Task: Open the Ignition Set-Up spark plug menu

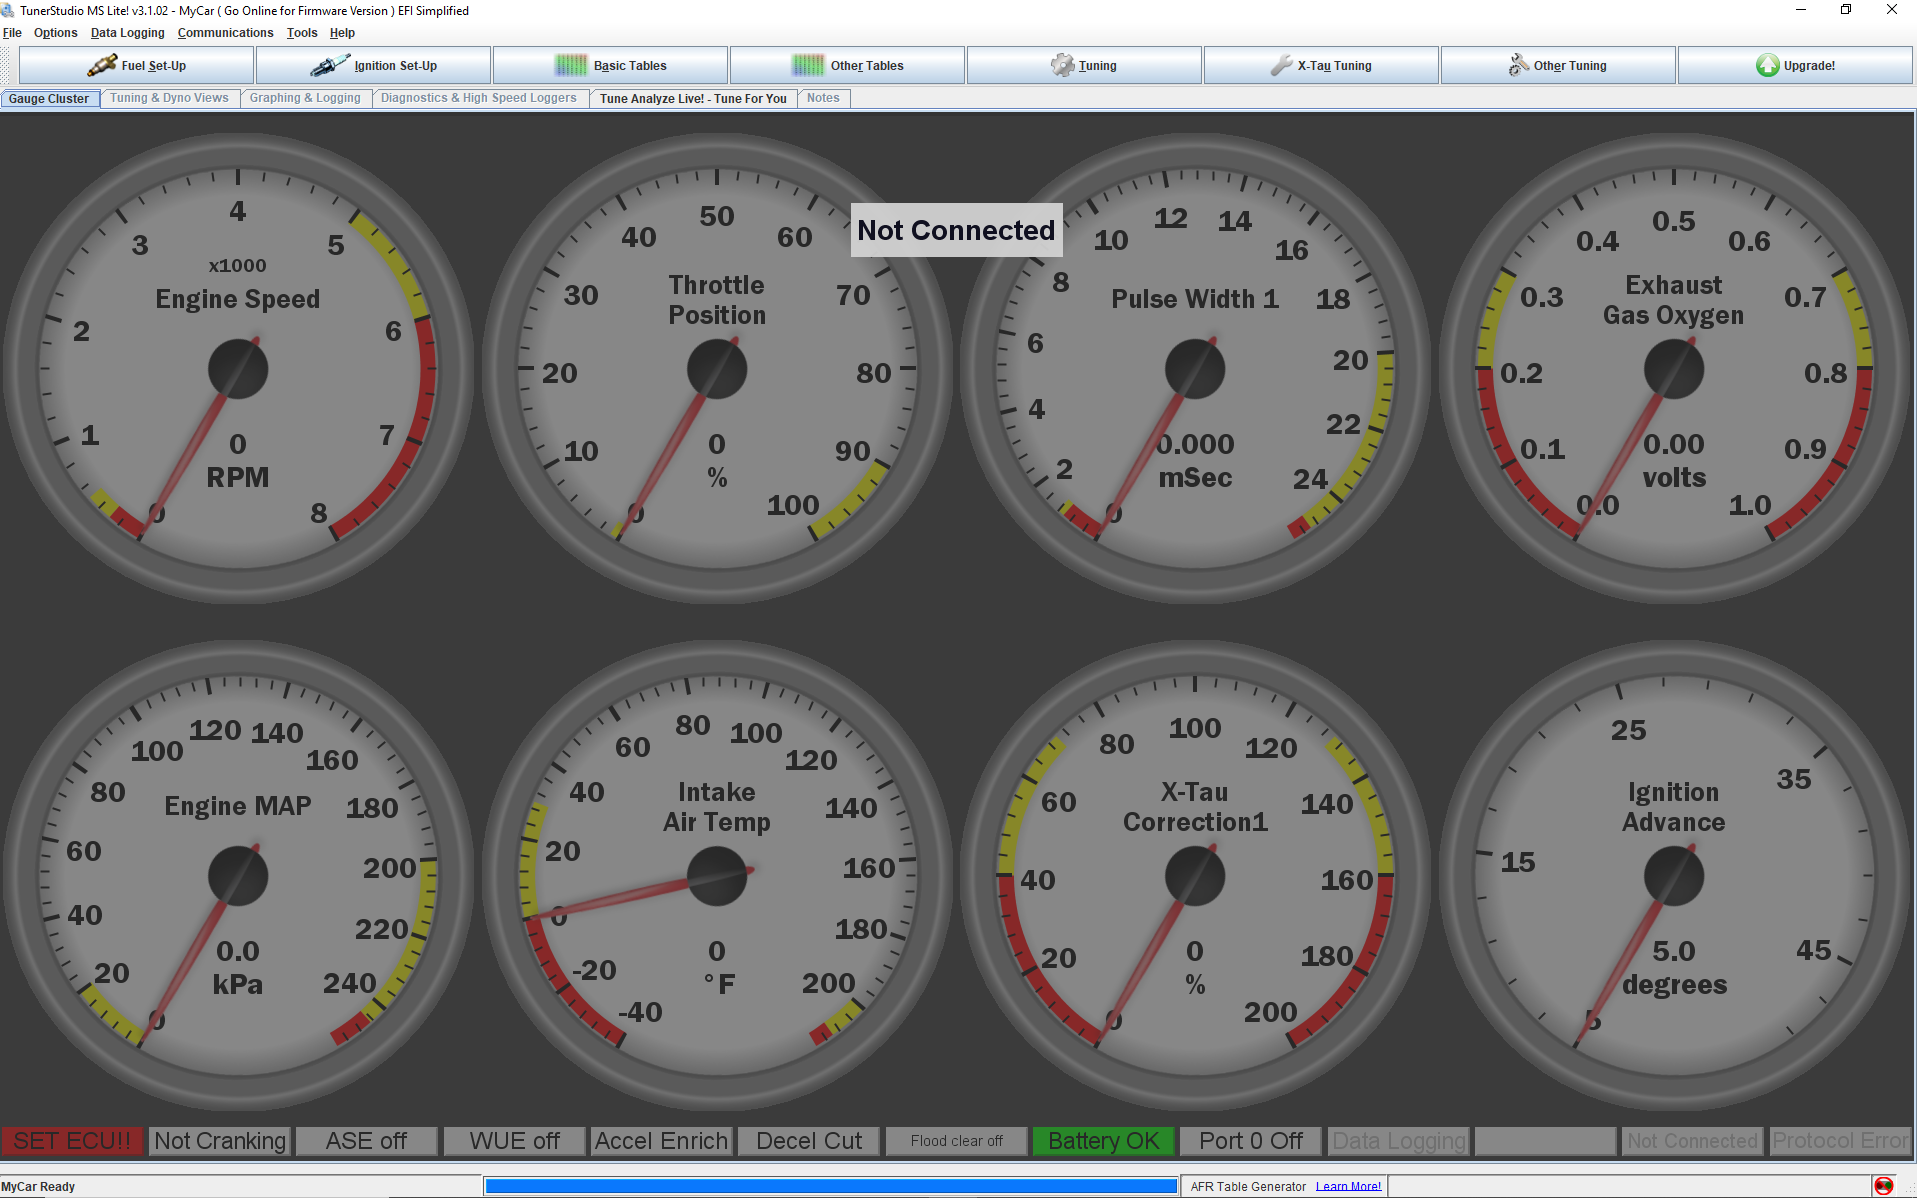Action: (373, 66)
